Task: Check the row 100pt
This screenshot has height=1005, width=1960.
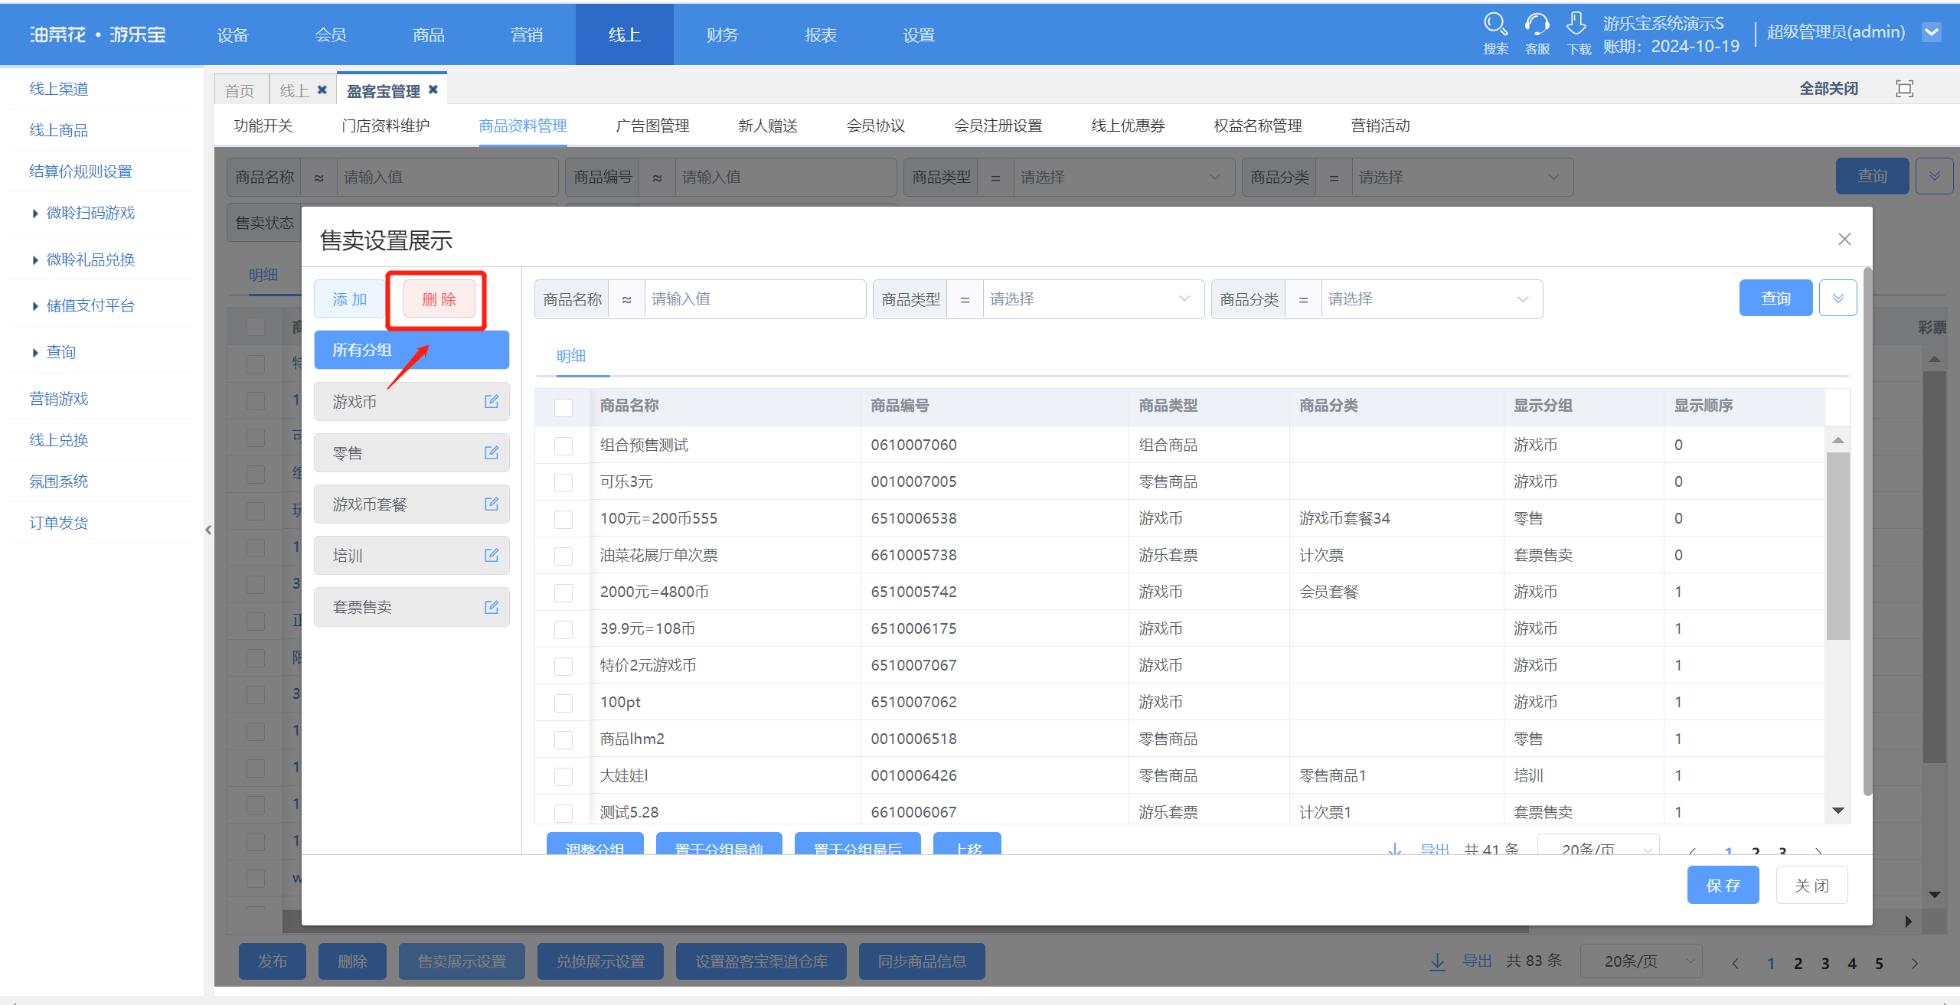Action: (x=563, y=703)
